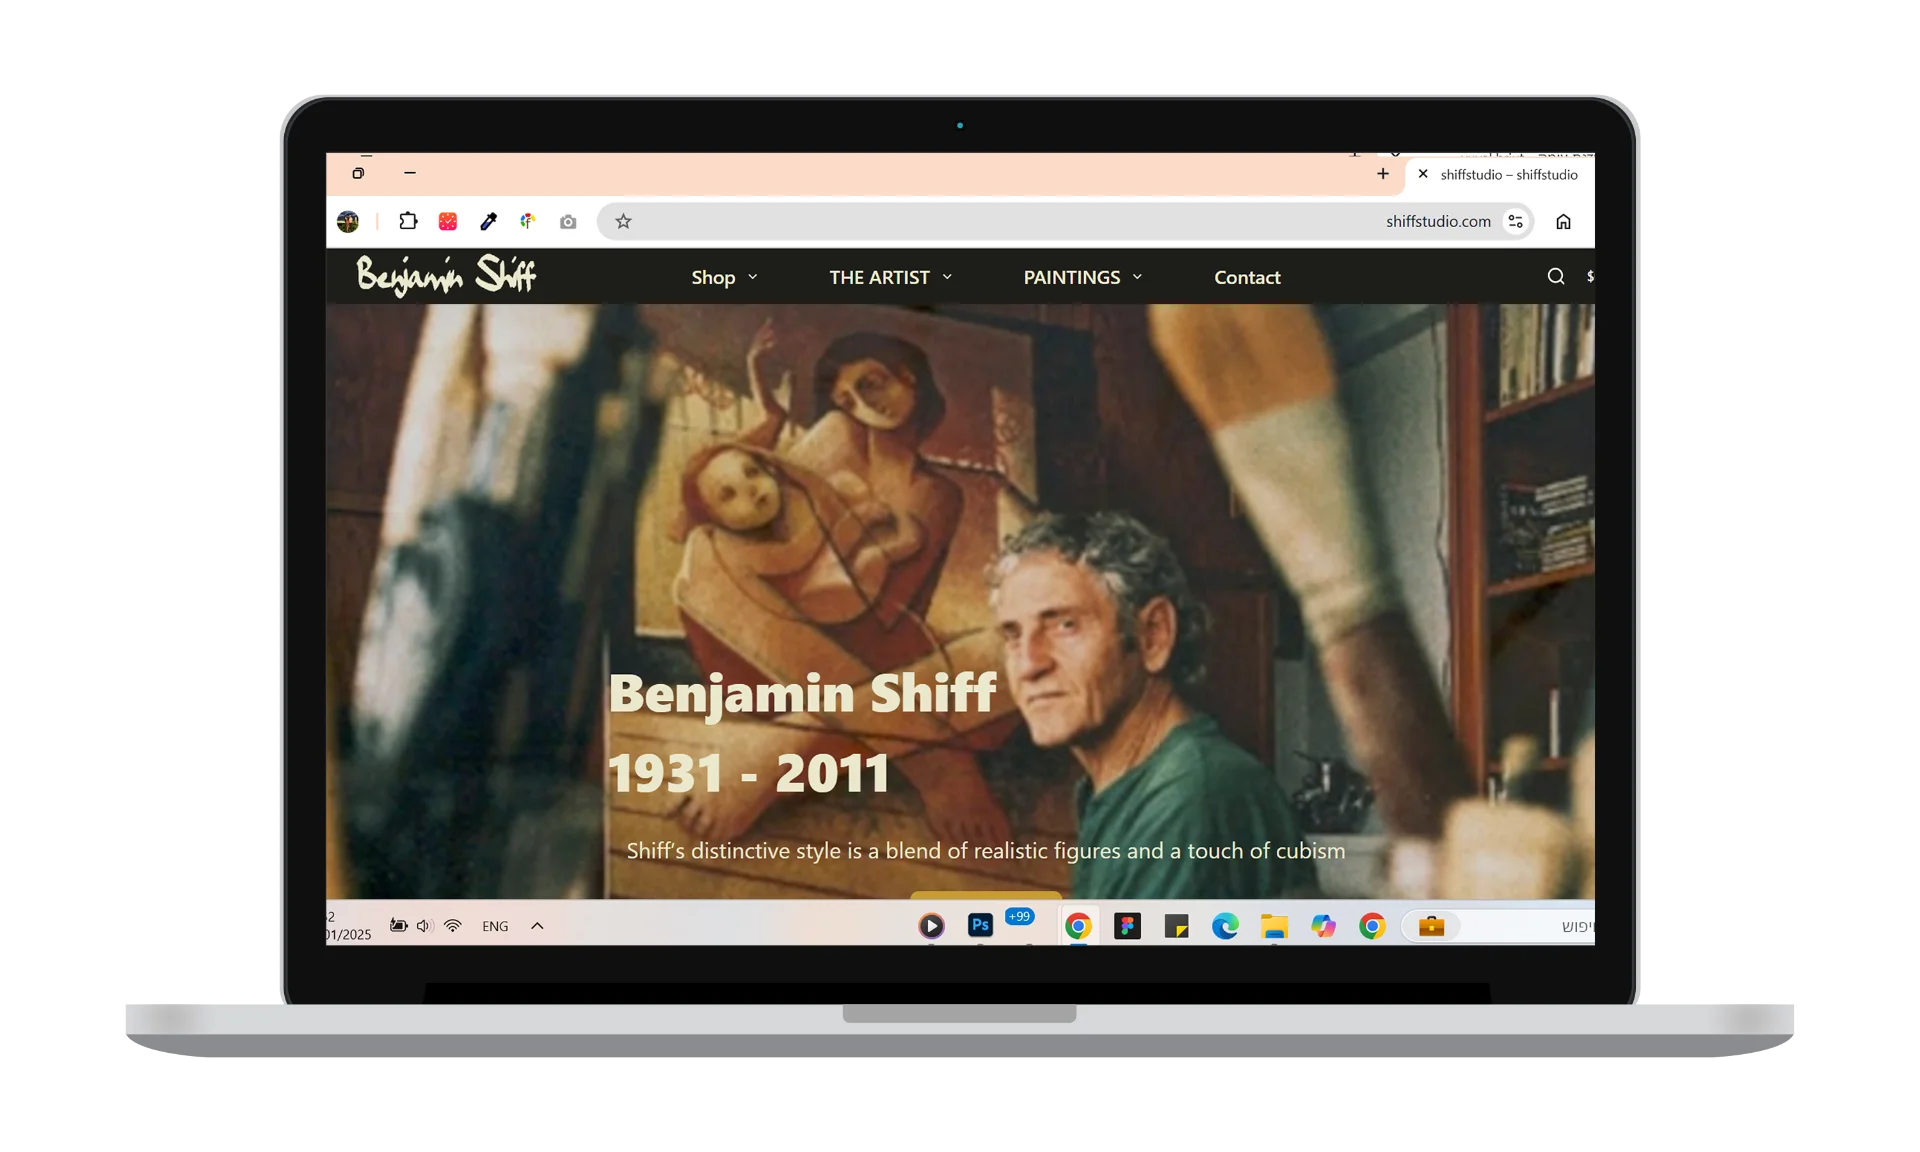The height and width of the screenshot is (1152, 1920).
Task: Open Photoshop from the taskbar
Action: (980, 926)
